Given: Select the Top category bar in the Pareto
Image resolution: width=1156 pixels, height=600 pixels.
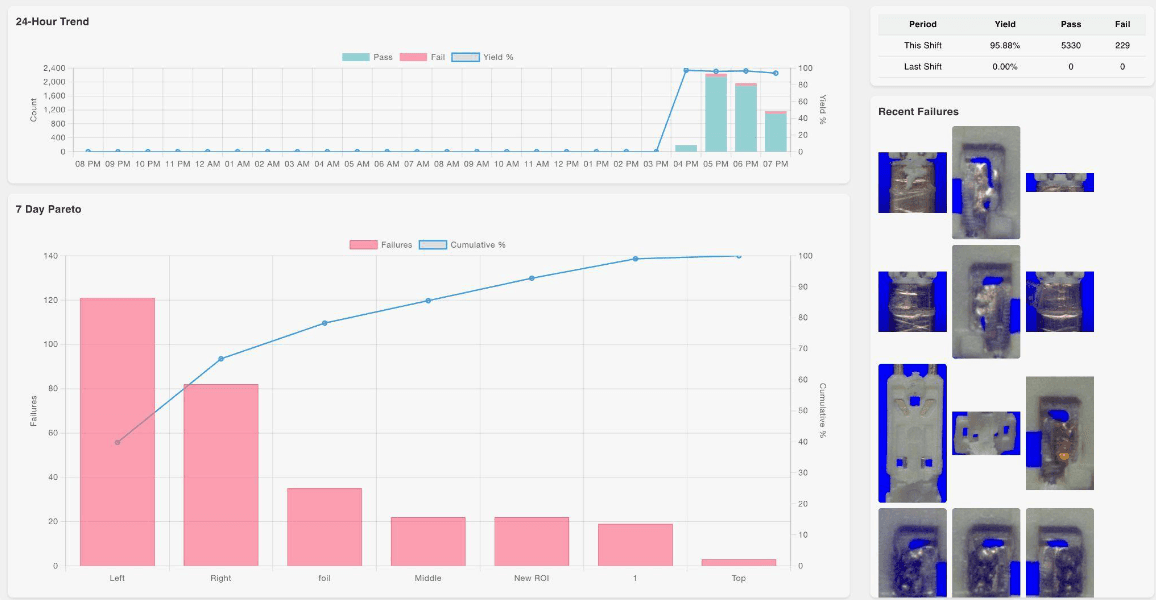Looking at the screenshot, I should 738,562.
